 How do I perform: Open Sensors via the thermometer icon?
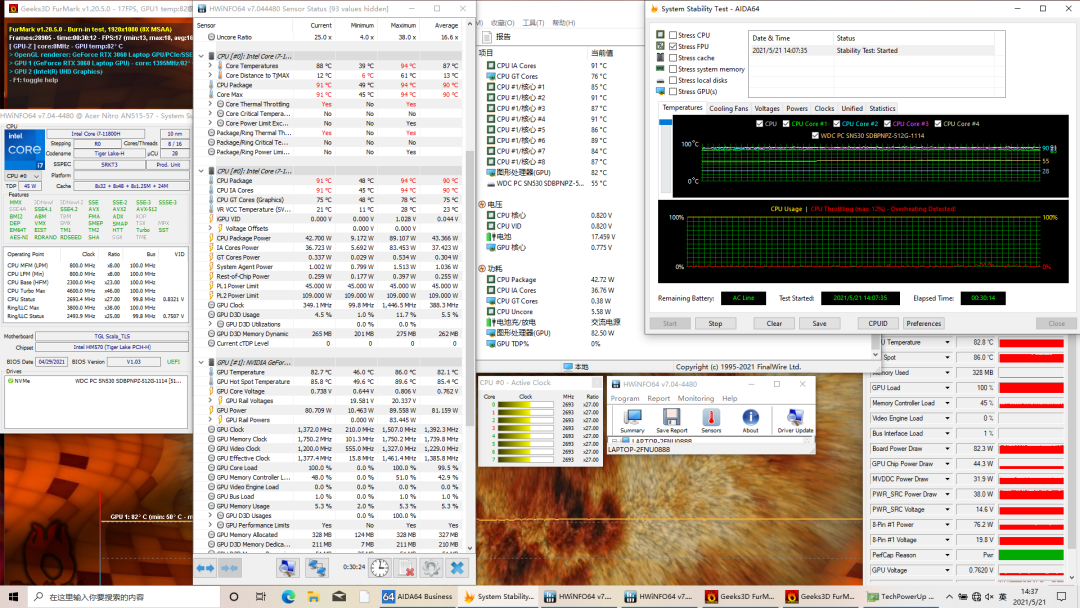710,419
